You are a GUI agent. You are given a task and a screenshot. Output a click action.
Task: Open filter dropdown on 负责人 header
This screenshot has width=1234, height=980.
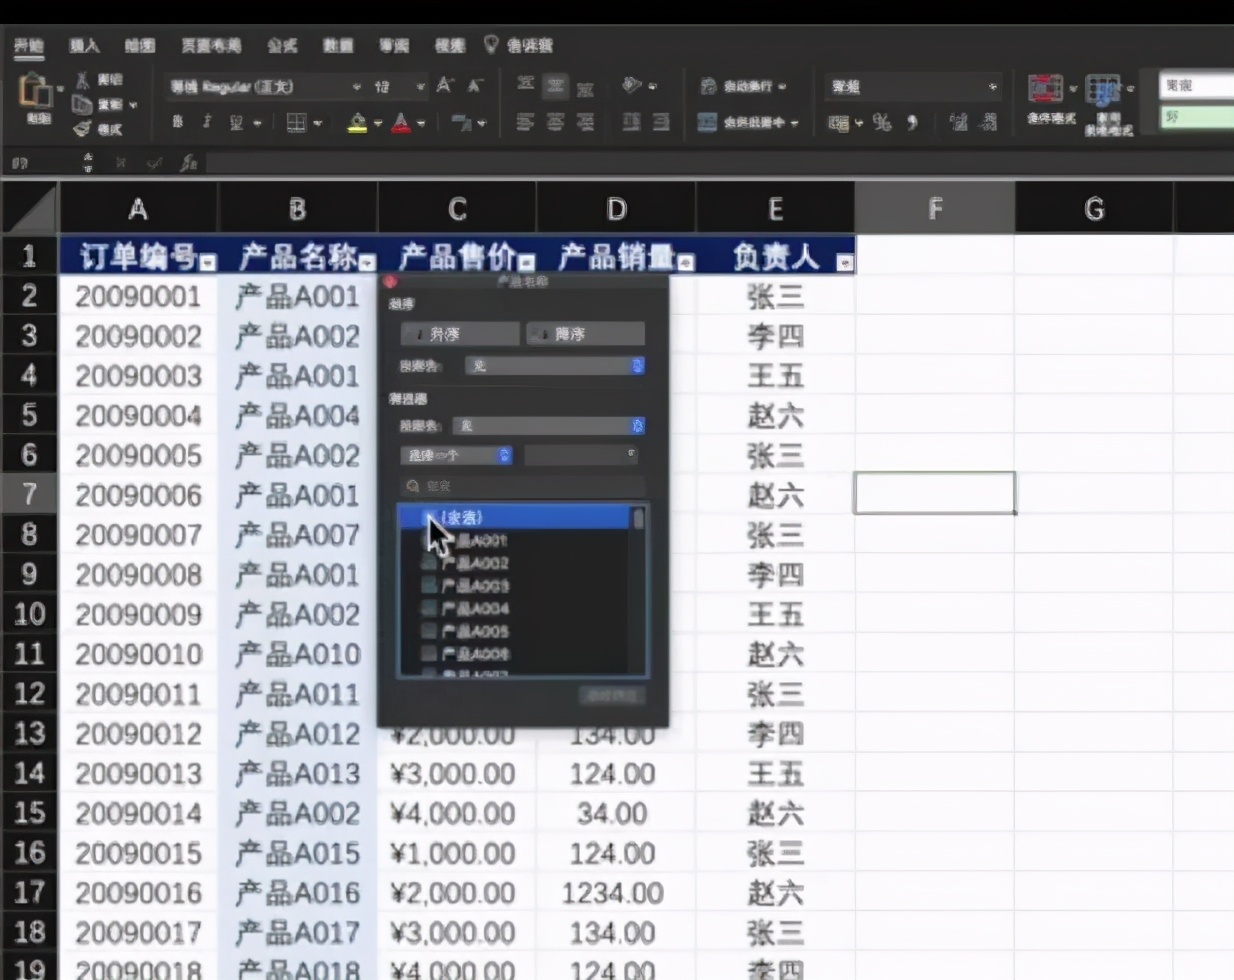click(x=844, y=262)
